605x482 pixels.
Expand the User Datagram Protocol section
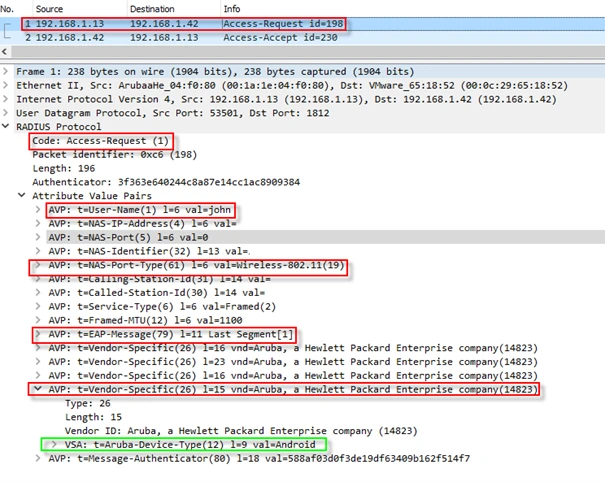(8, 114)
